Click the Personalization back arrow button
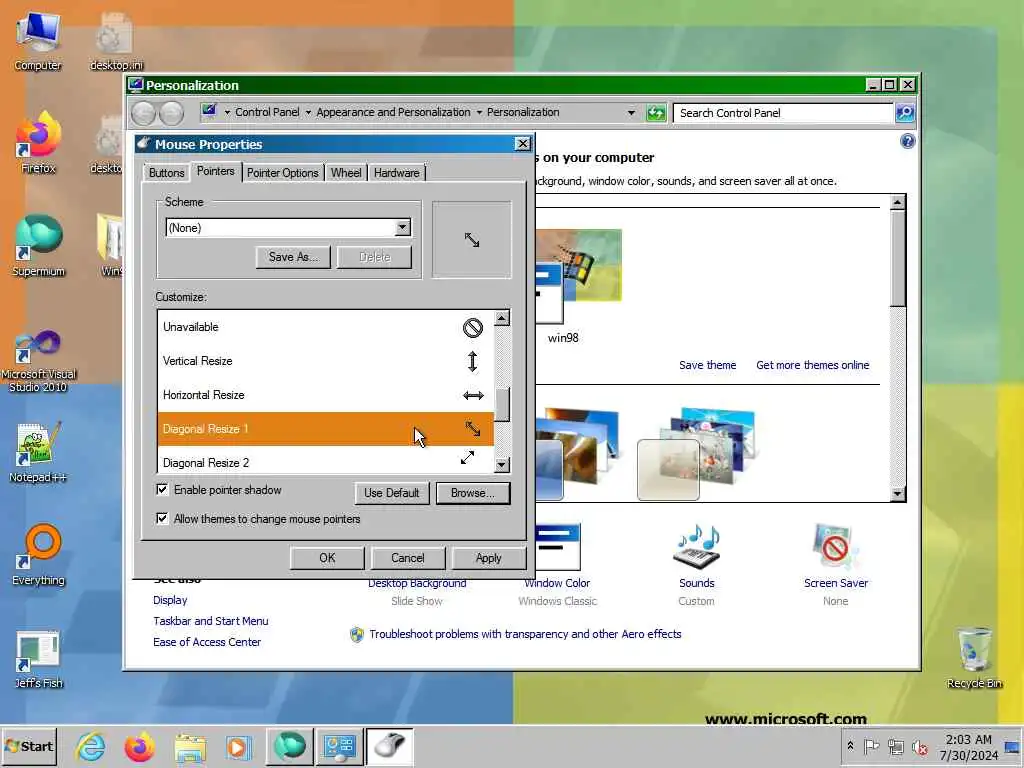This screenshot has height=768, width=1024. click(144, 113)
